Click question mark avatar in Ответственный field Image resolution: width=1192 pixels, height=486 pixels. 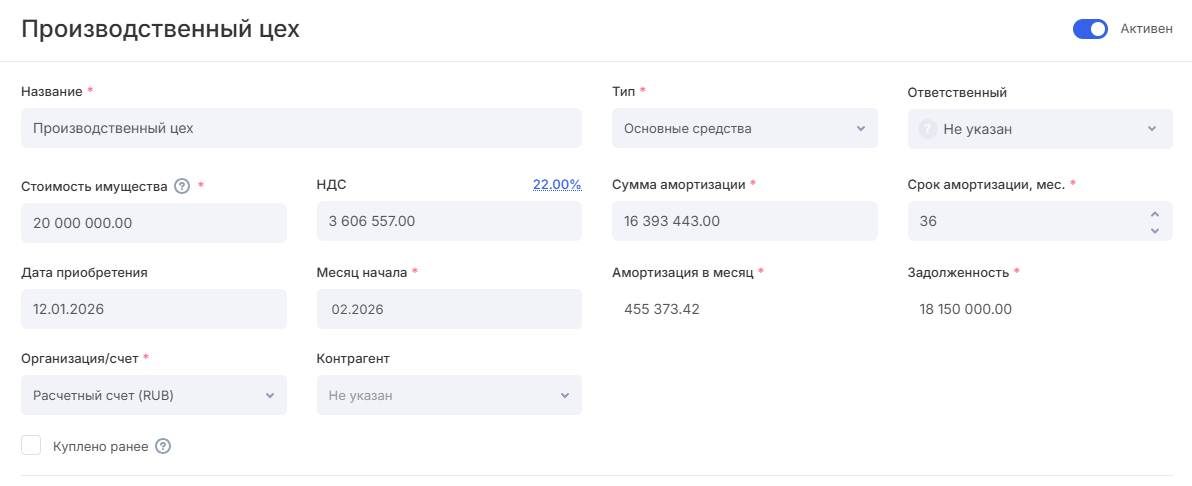pyautogui.click(x=927, y=129)
